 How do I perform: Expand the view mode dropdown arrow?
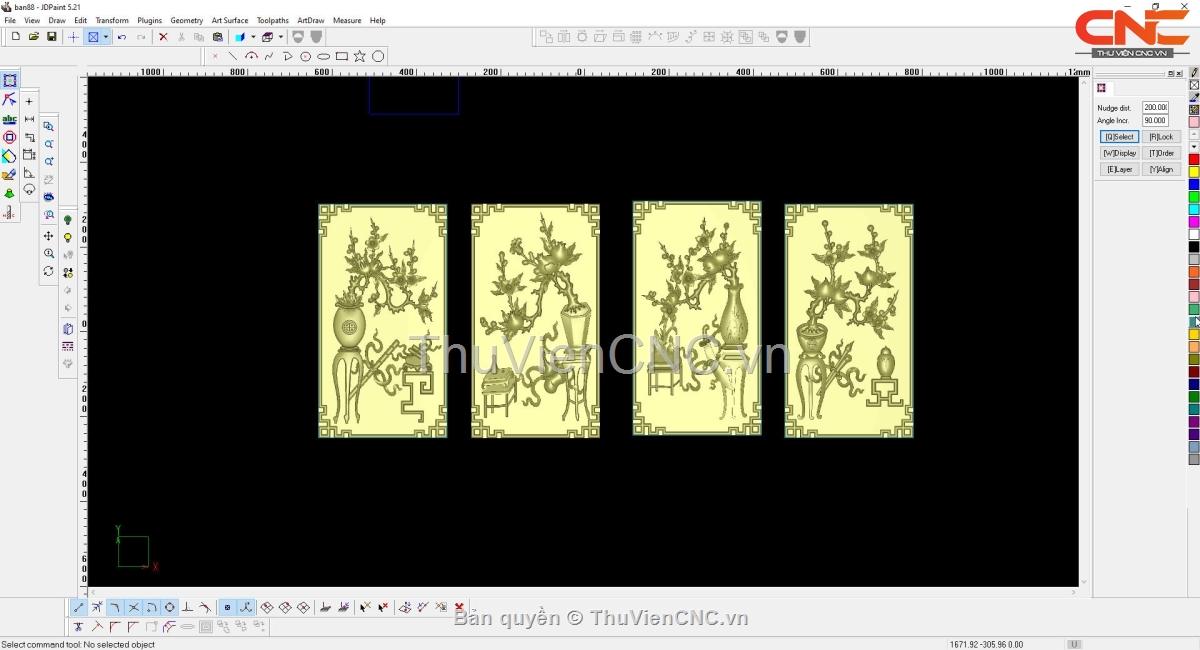tap(105, 37)
